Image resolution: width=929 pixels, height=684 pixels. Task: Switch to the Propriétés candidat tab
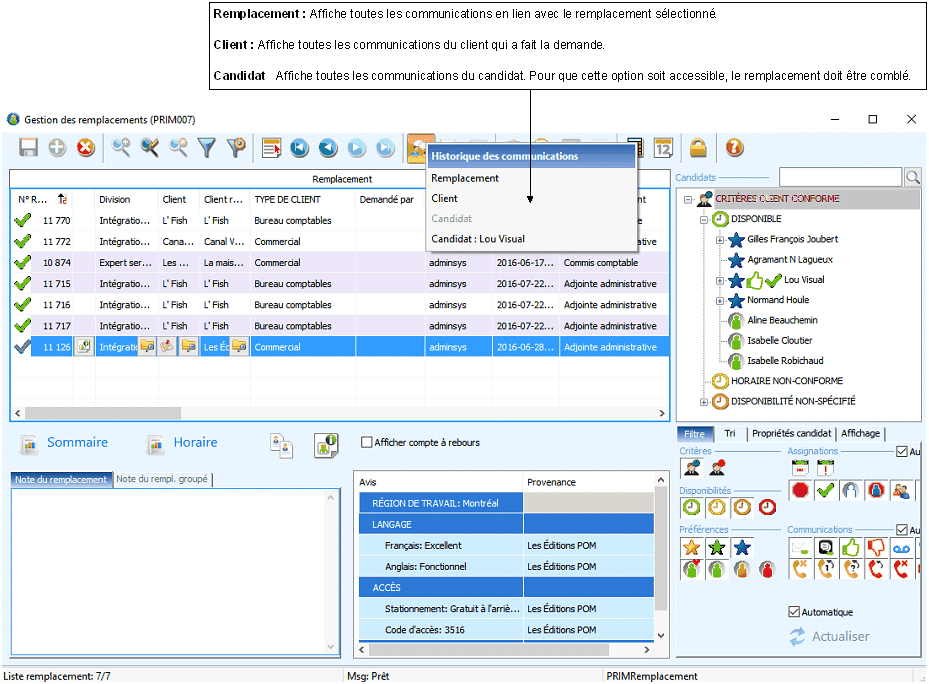(791, 433)
